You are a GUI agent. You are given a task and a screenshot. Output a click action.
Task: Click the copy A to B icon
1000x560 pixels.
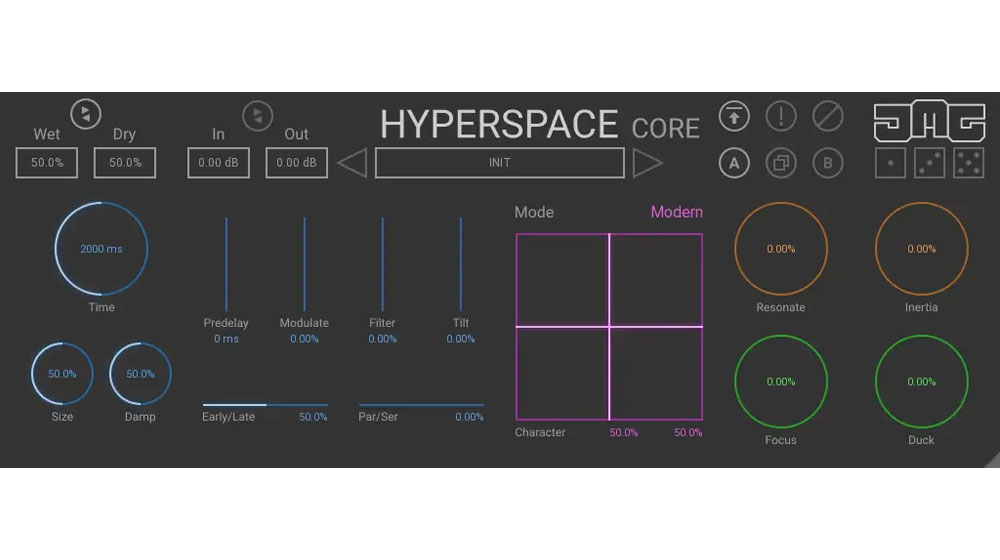[x=781, y=163]
